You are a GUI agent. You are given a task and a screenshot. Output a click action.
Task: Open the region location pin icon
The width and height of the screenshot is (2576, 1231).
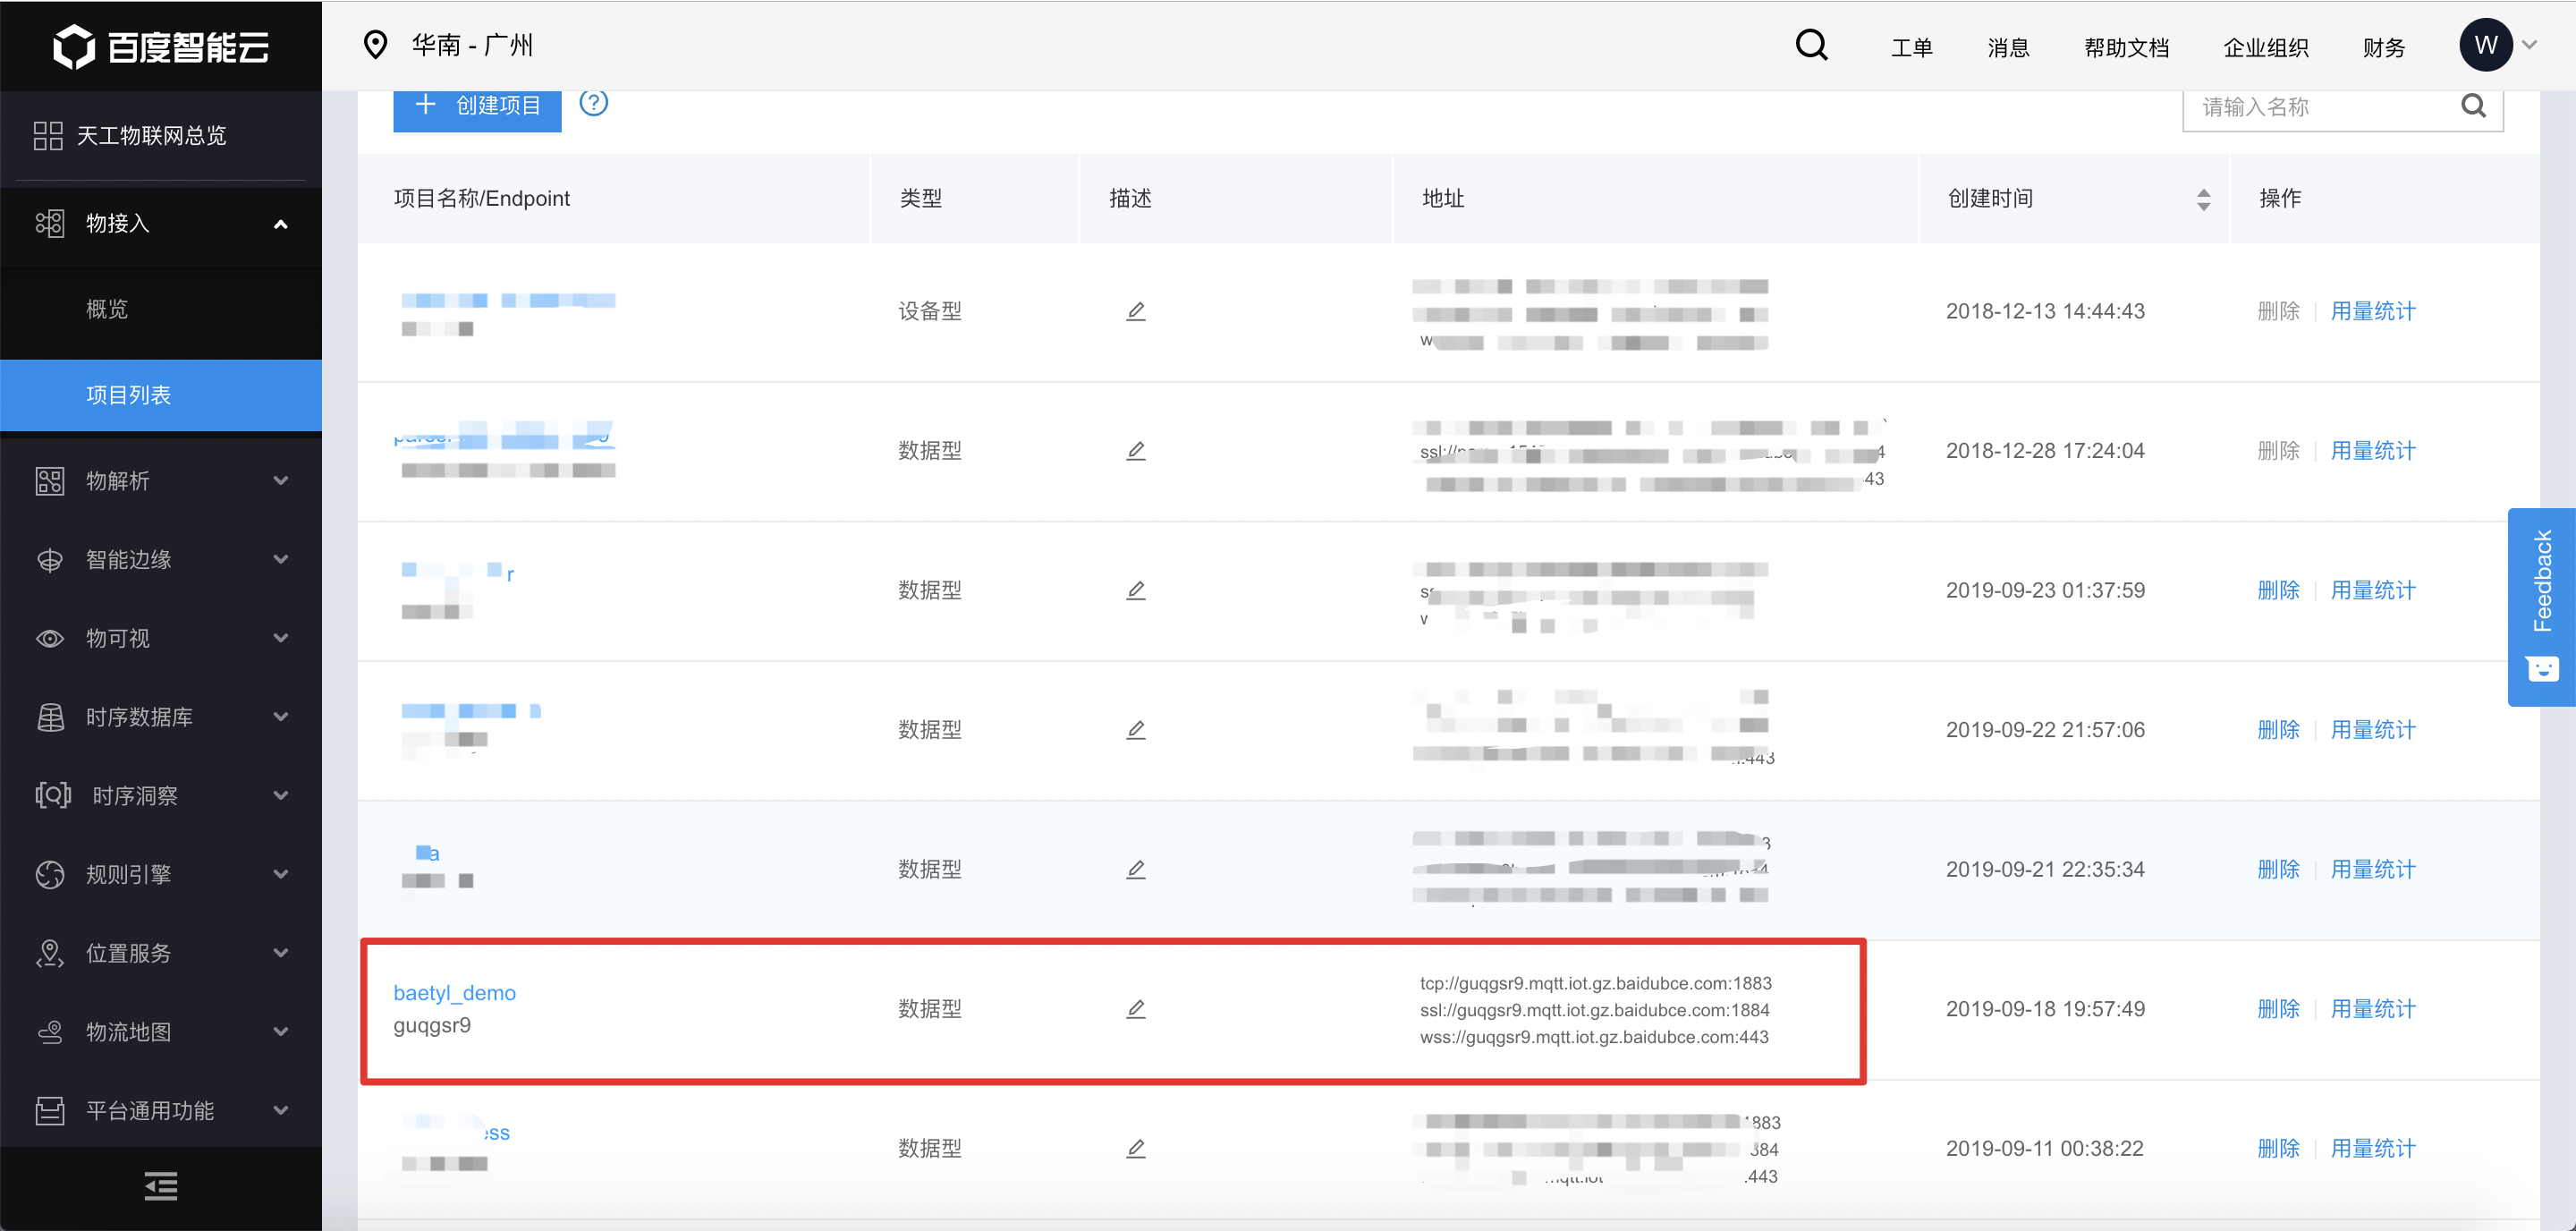tap(375, 45)
